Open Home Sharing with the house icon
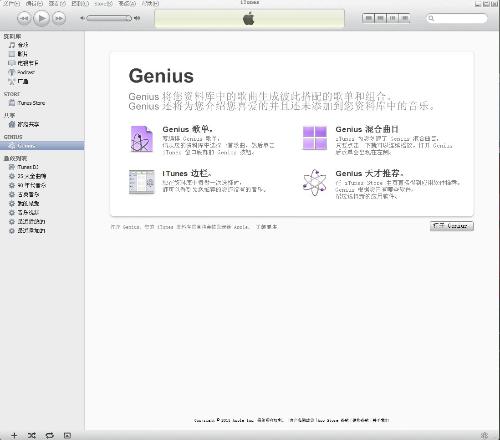This screenshot has width=500, height=440. 24,124
